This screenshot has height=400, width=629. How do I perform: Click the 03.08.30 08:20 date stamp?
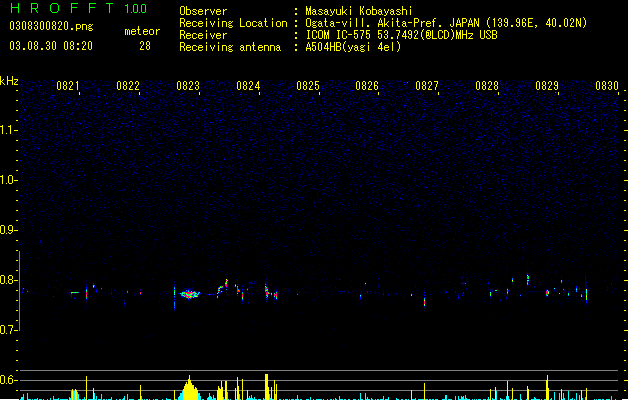coord(51,46)
